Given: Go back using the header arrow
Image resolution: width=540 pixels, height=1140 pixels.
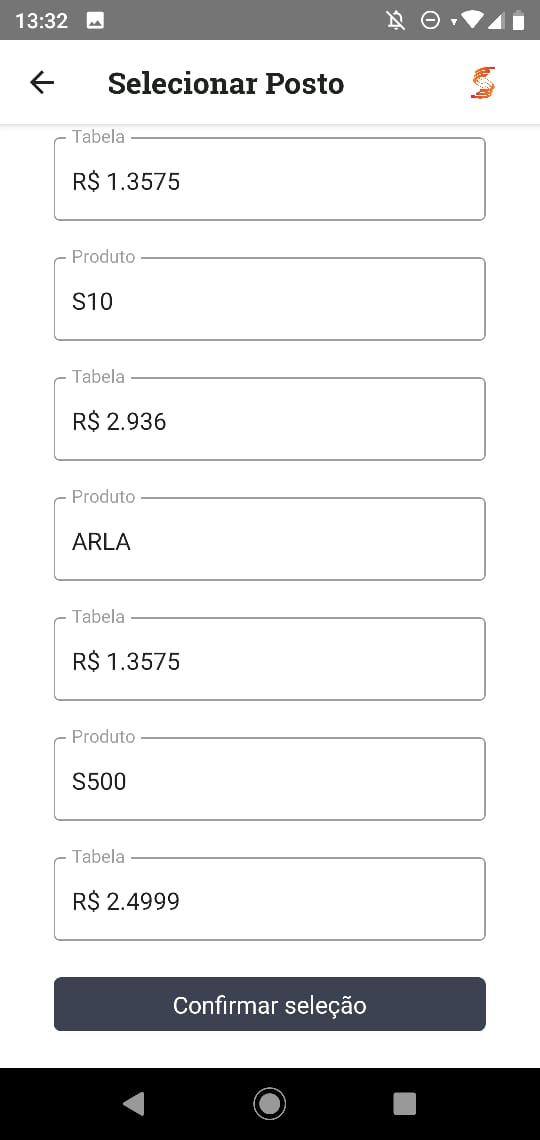Looking at the screenshot, I should click(x=42, y=83).
